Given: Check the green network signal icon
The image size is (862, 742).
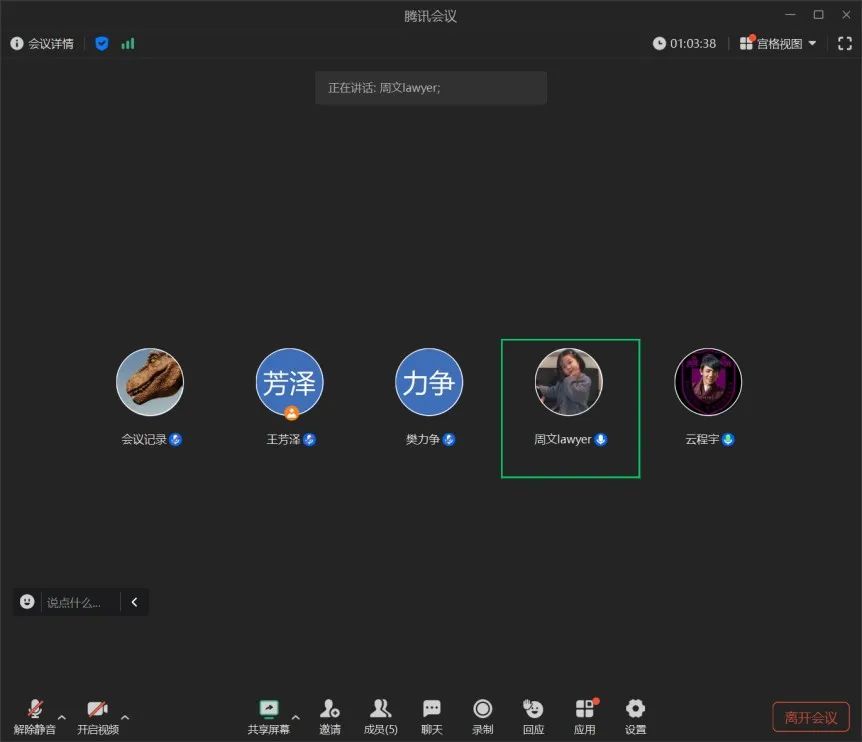Looking at the screenshot, I should click(x=128, y=43).
